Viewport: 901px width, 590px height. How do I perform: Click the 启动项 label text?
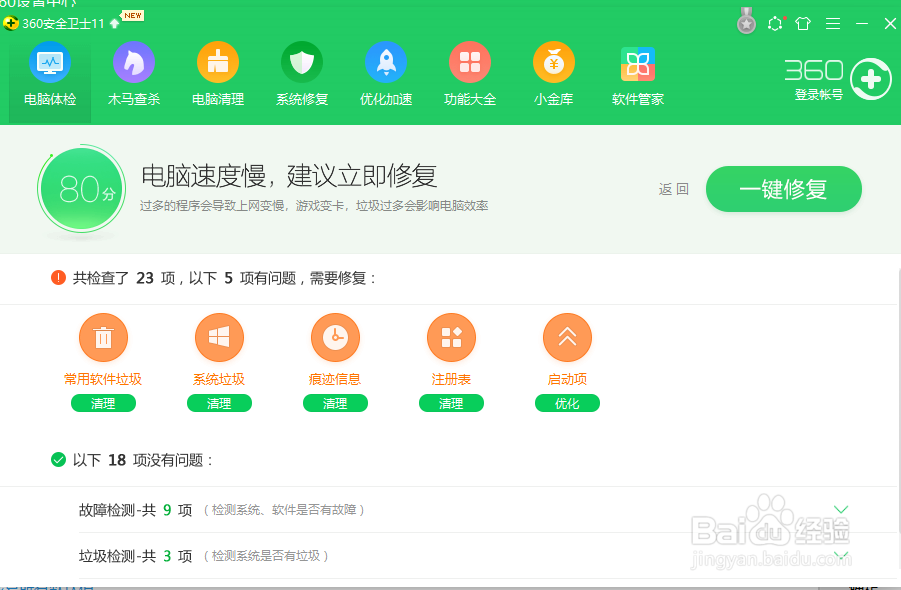(567, 379)
